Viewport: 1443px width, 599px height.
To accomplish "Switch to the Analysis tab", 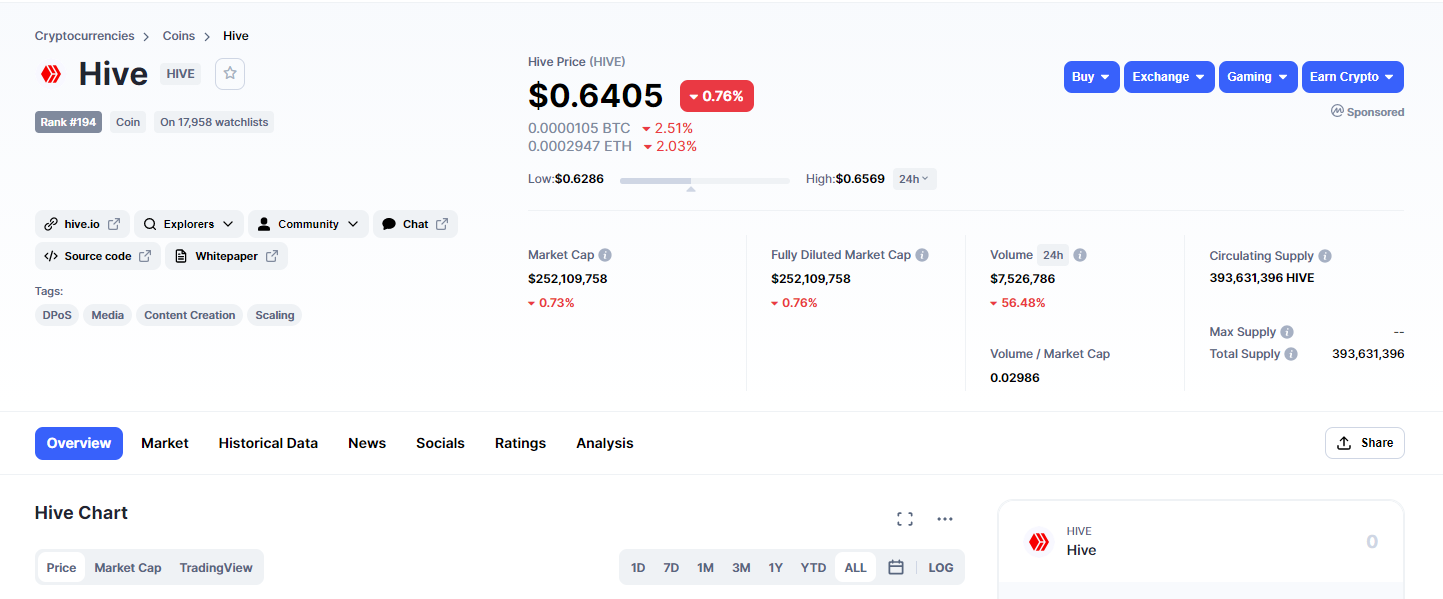I will 605,443.
